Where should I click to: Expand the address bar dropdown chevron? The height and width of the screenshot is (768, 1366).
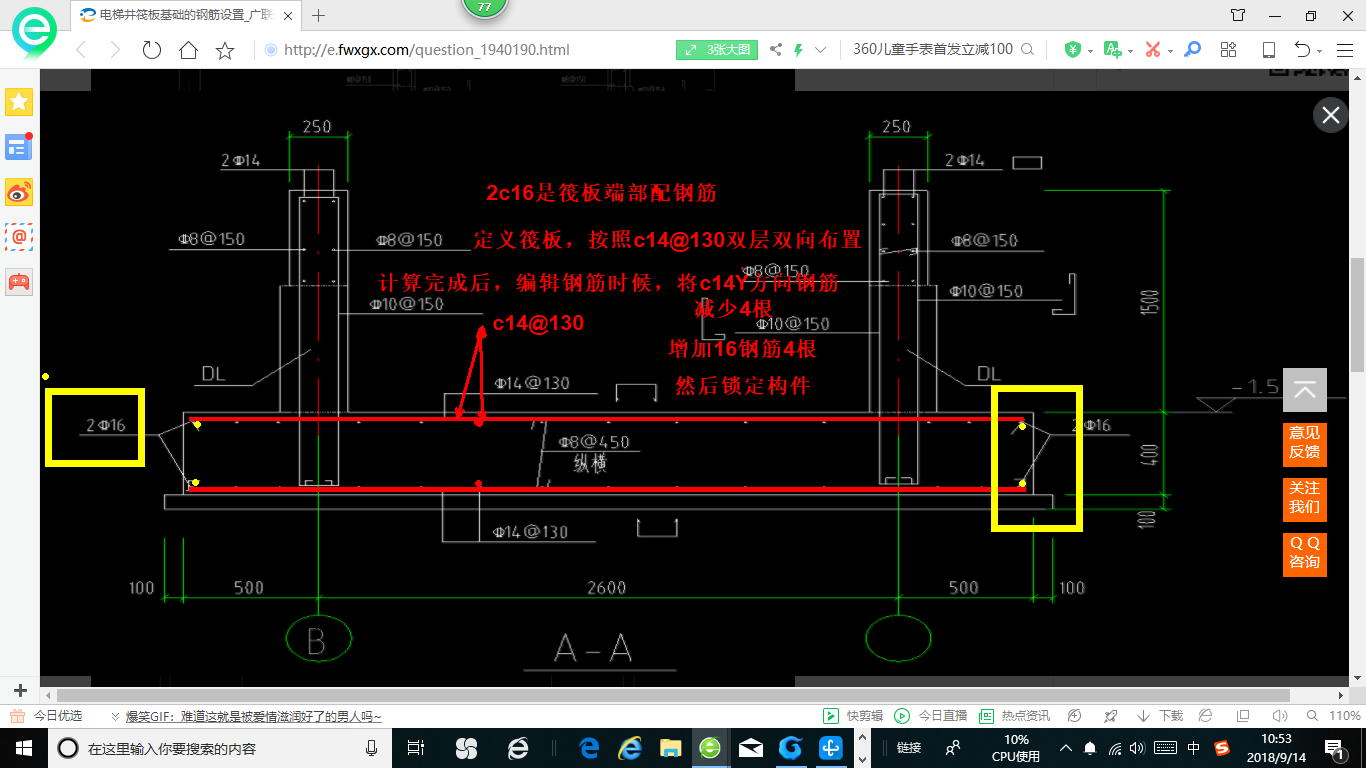821,50
